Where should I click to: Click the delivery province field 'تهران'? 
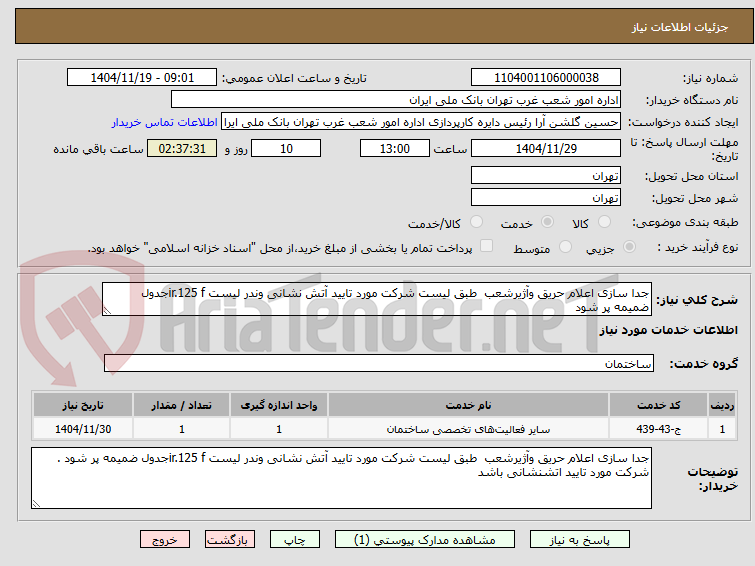tap(546, 175)
